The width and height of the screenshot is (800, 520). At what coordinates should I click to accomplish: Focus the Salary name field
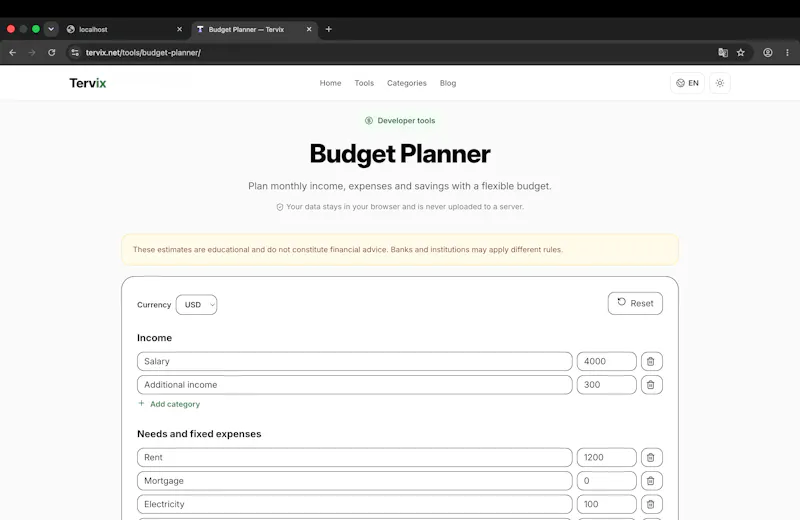point(355,361)
